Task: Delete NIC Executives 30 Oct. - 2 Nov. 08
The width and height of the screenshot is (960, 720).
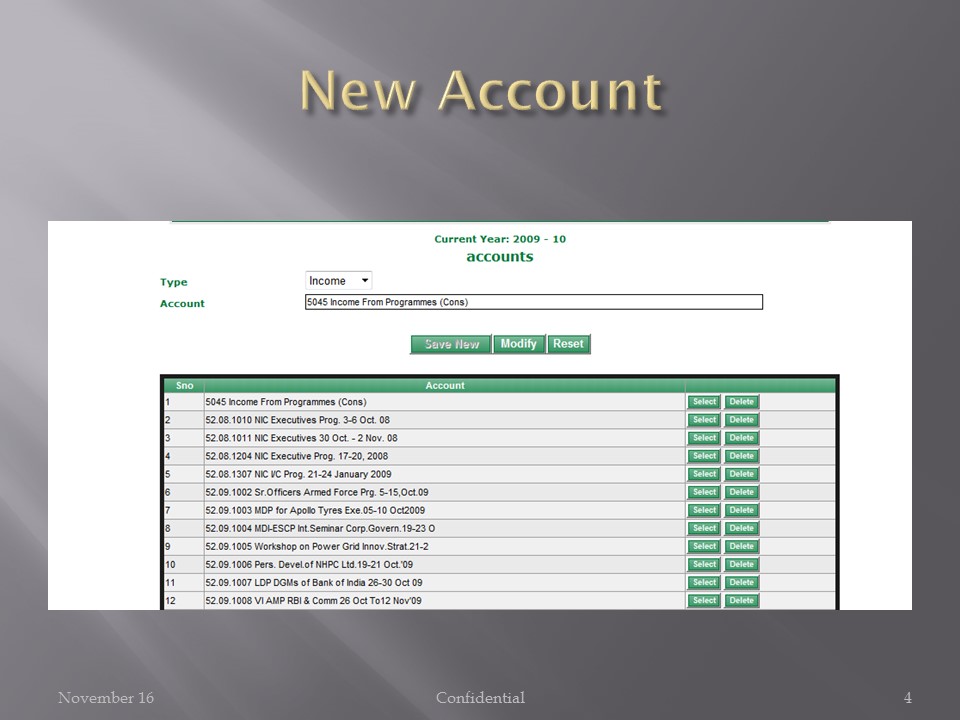Action: pyautogui.click(x=741, y=437)
